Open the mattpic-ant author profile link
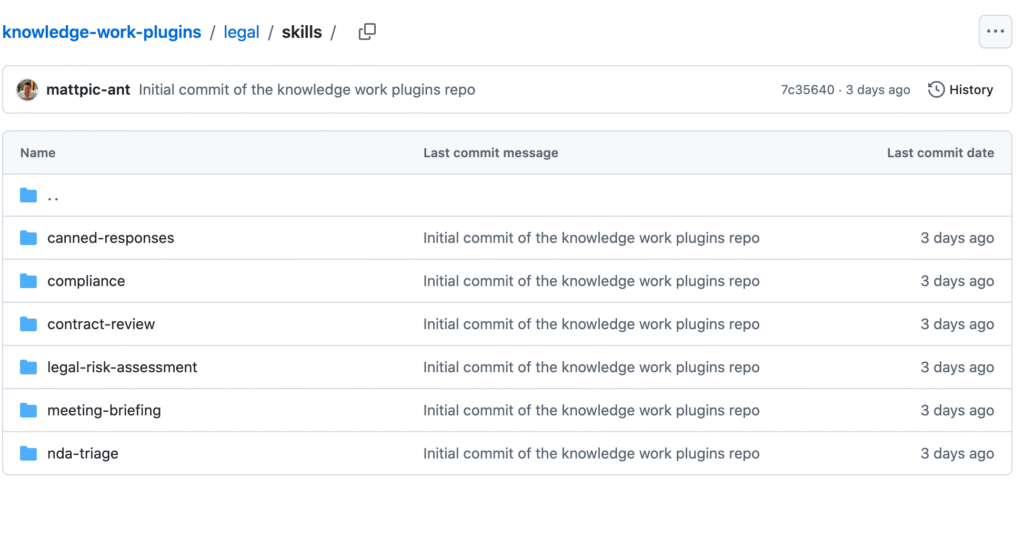The height and width of the screenshot is (550, 1024). [88, 90]
